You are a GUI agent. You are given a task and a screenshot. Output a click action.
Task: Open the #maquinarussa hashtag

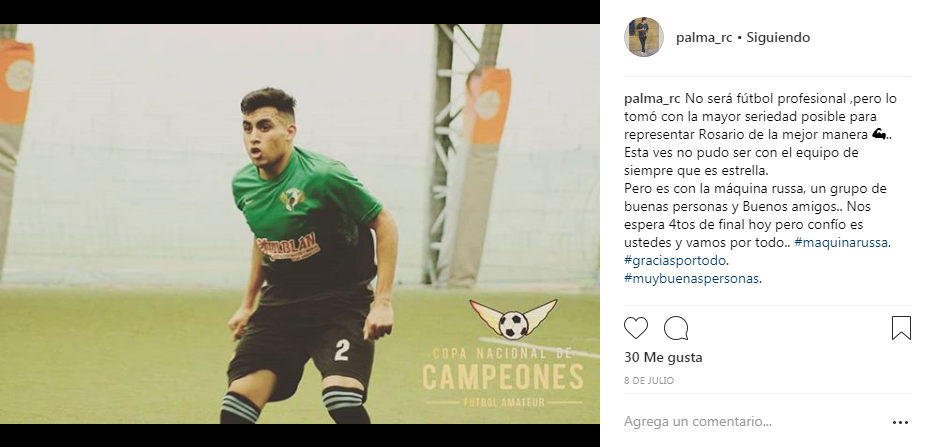(842, 243)
